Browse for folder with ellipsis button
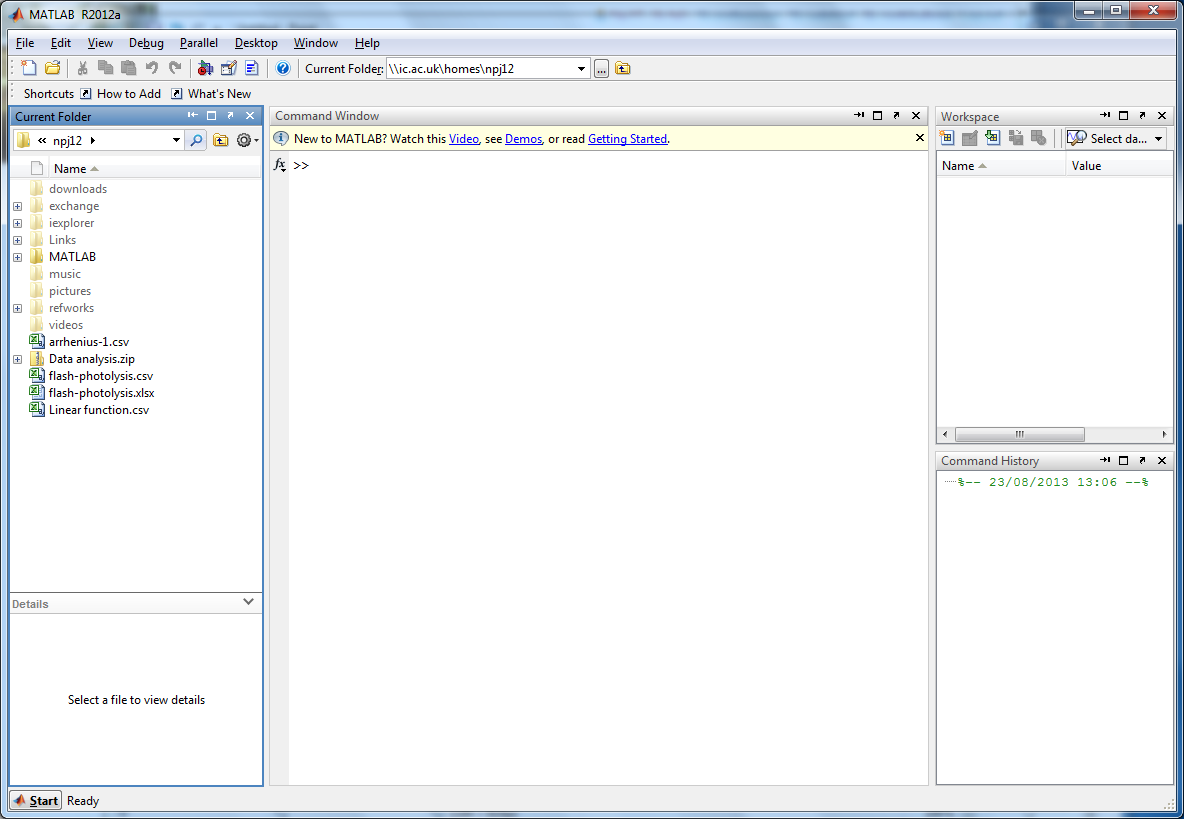The image size is (1184, 819). point(601,69)
